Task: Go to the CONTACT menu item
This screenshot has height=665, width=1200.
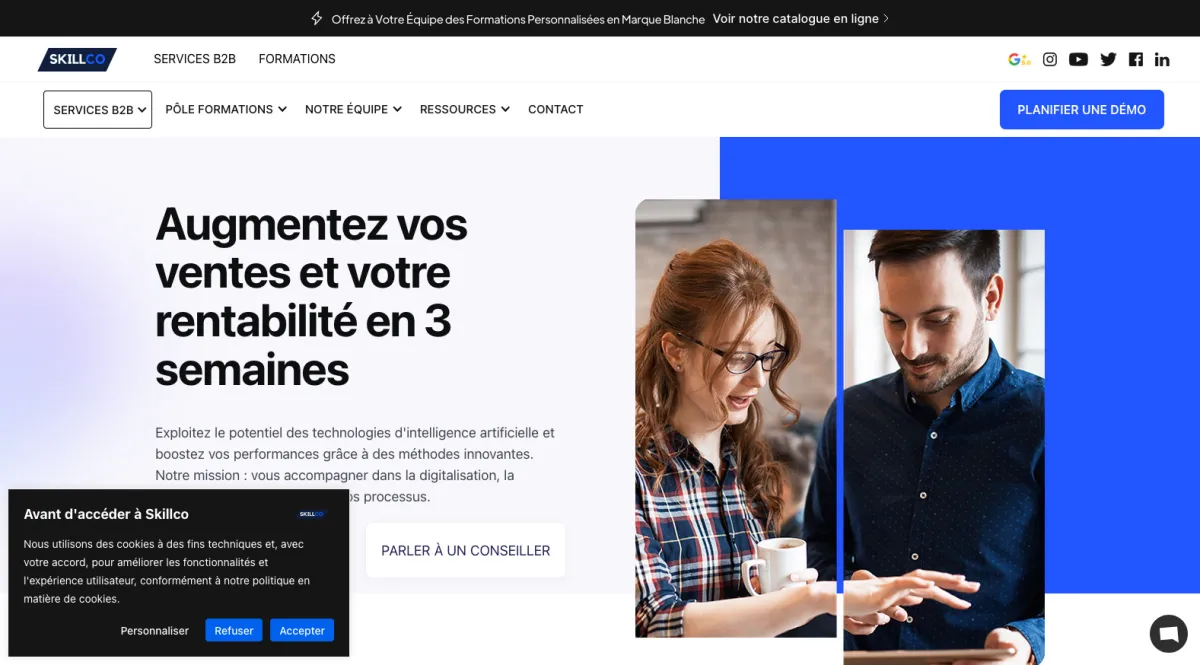Action: click(x=555, y=109)
